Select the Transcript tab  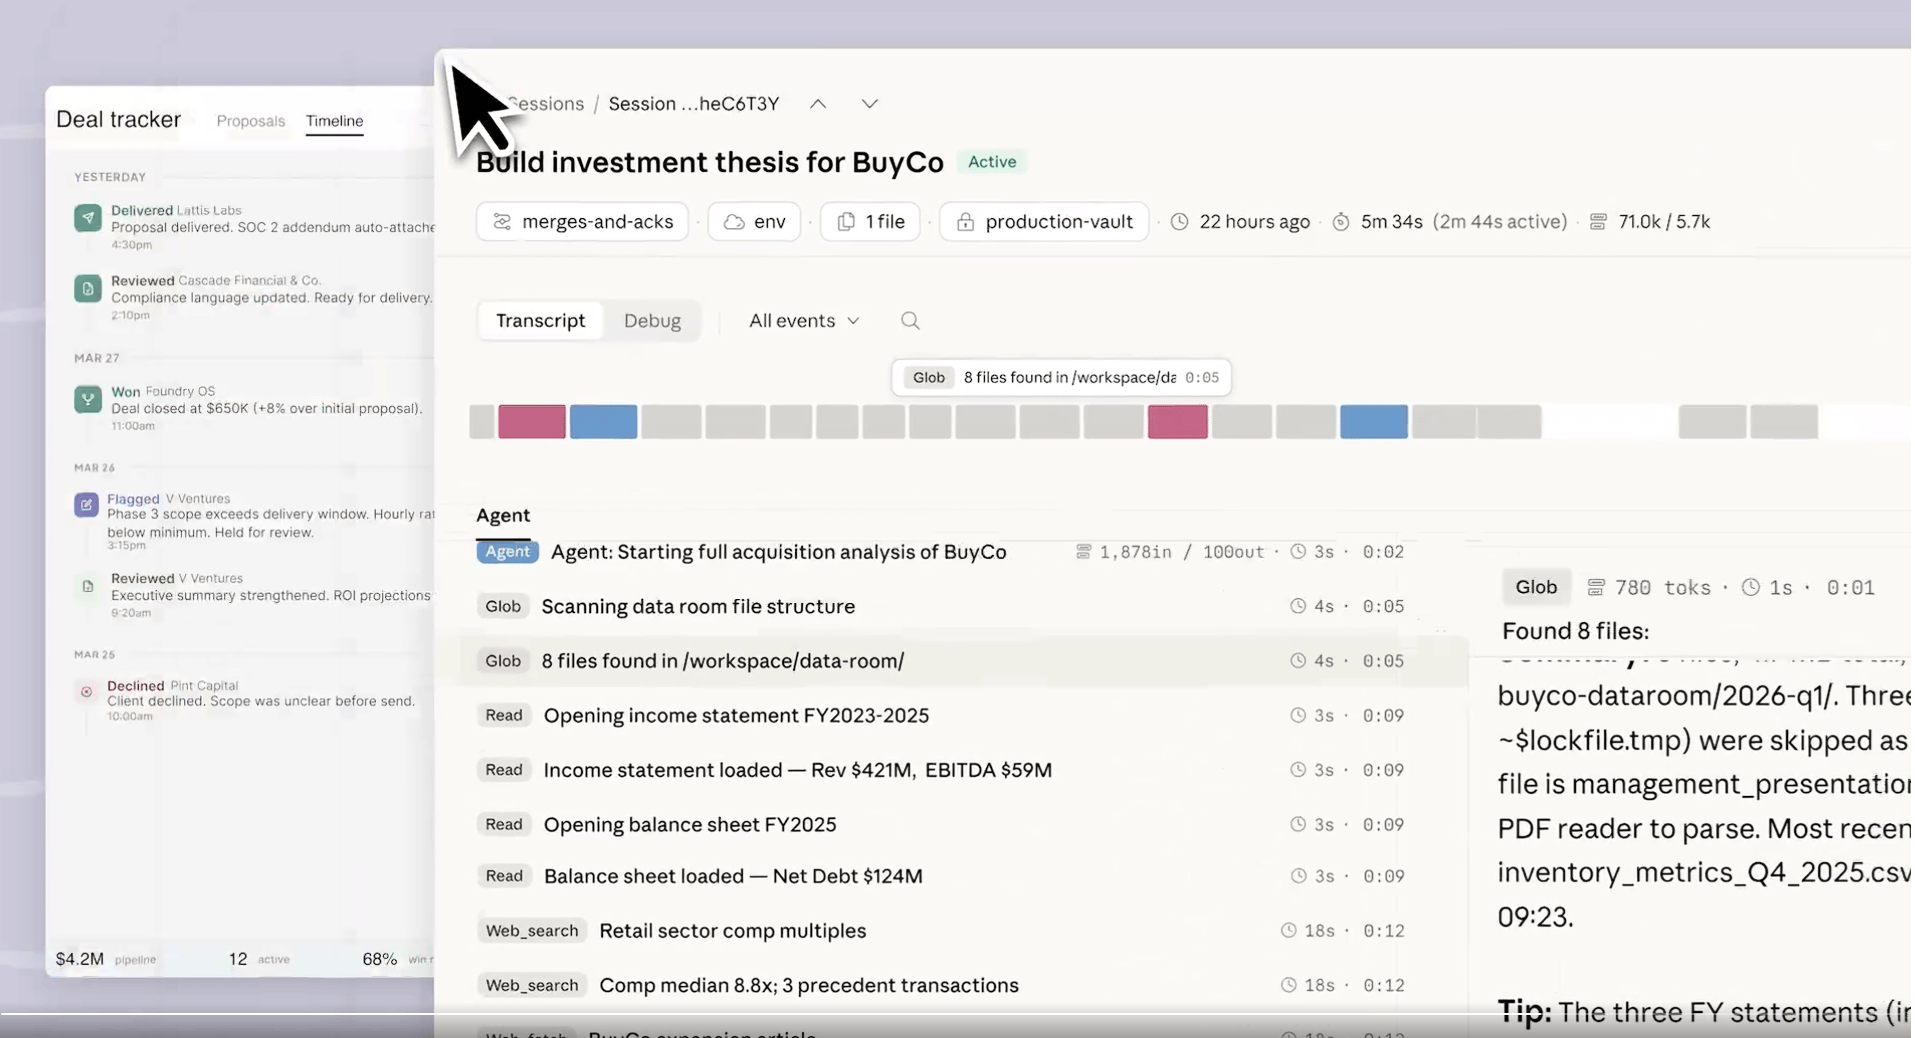540,321
